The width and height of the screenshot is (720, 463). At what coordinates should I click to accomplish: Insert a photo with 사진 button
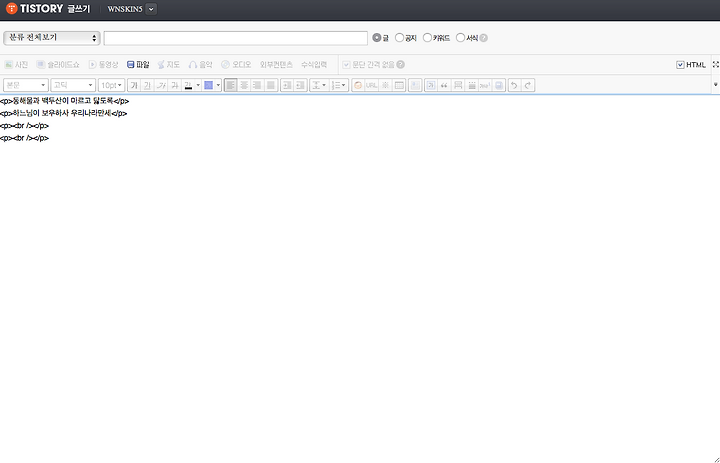click(16, 65)
